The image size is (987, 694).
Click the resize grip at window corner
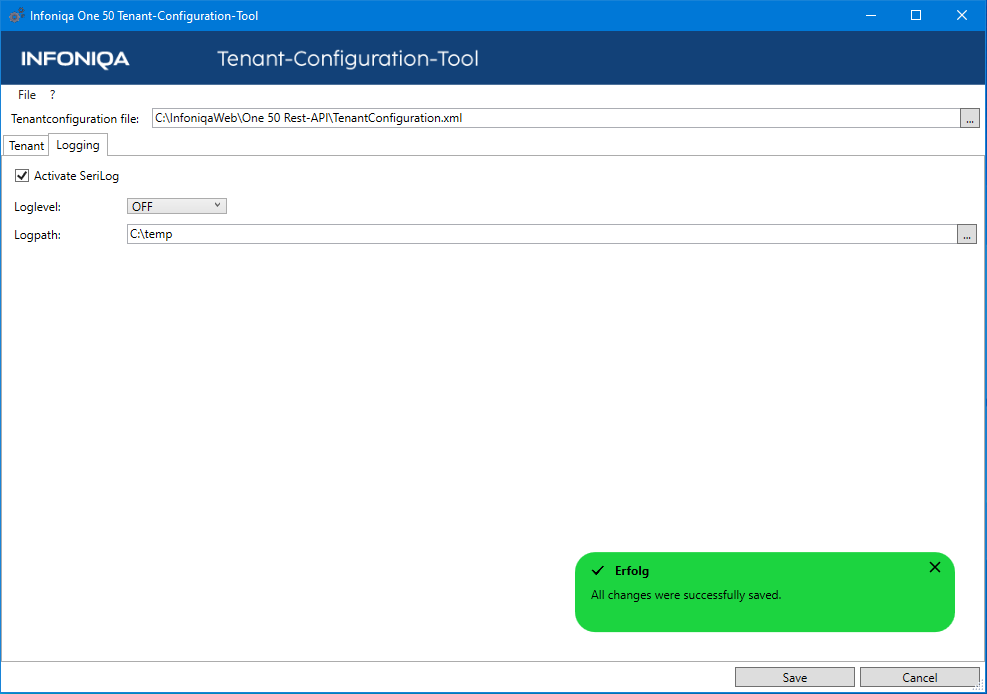979,686
